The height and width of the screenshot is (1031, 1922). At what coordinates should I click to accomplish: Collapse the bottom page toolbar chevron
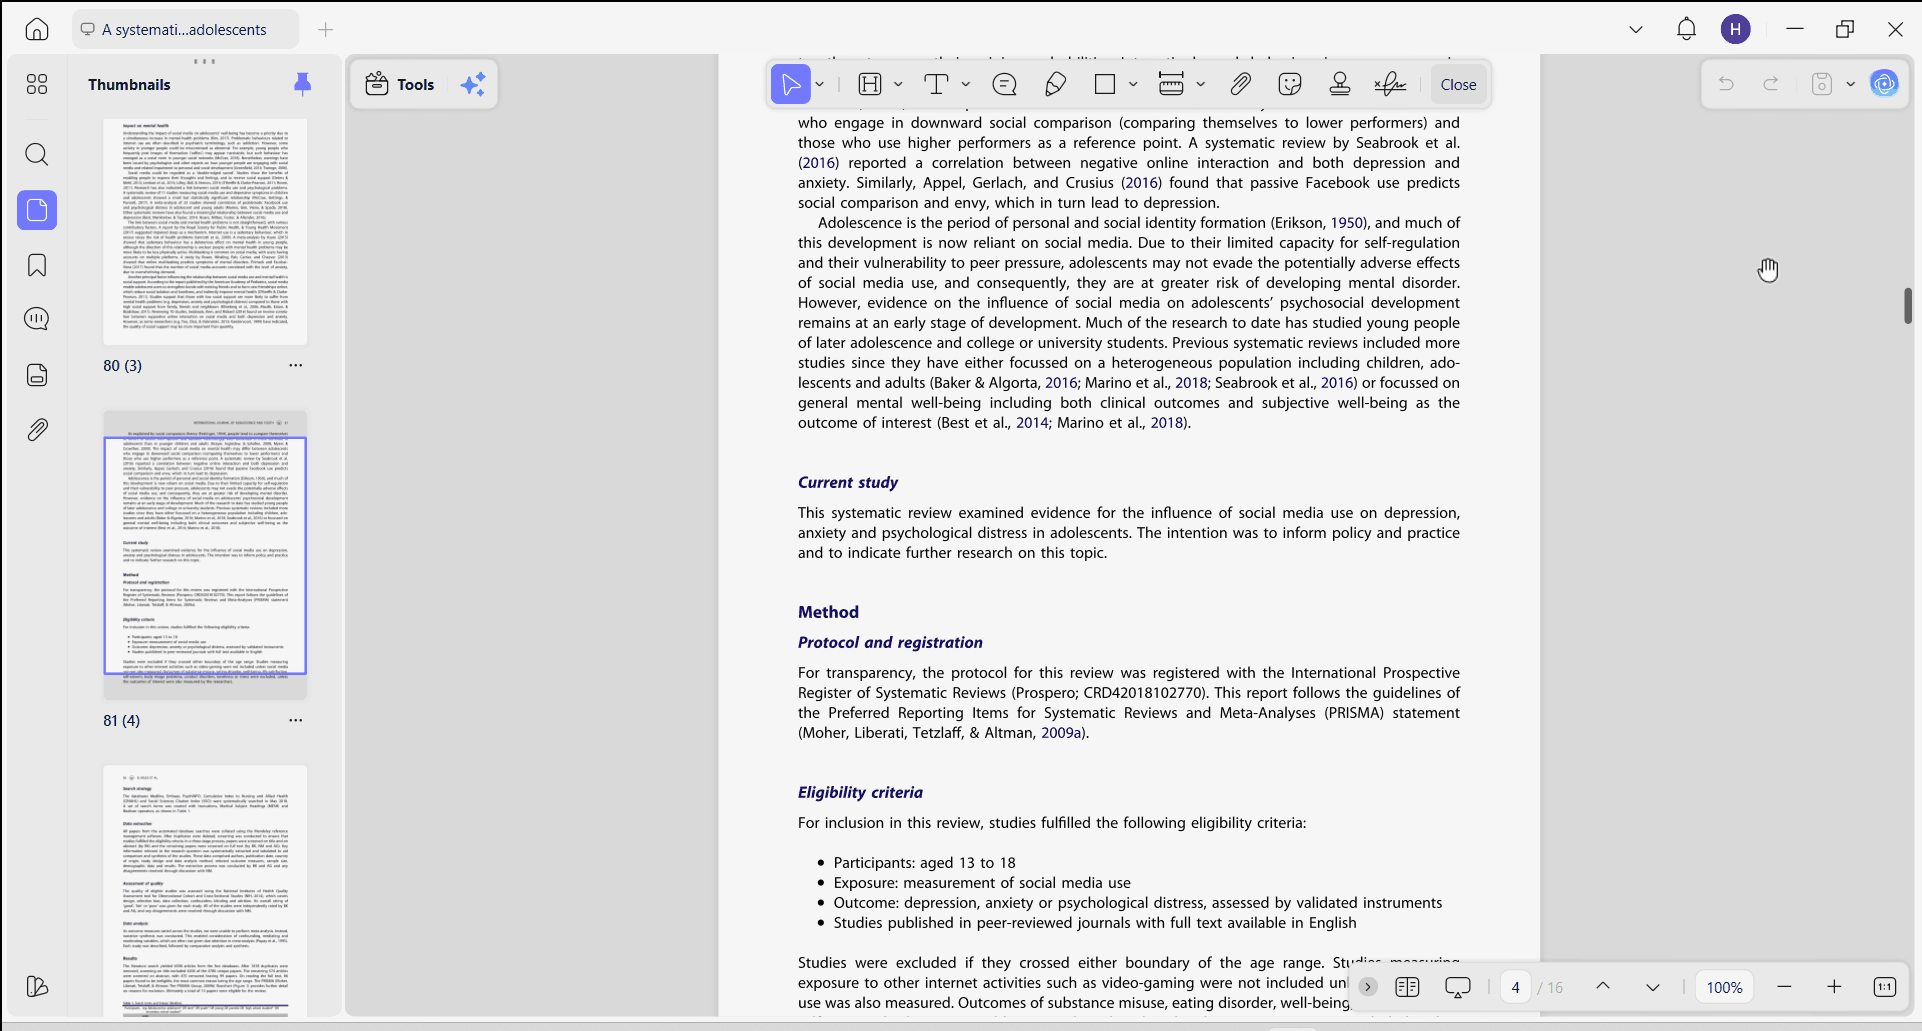coord(1368,987)
